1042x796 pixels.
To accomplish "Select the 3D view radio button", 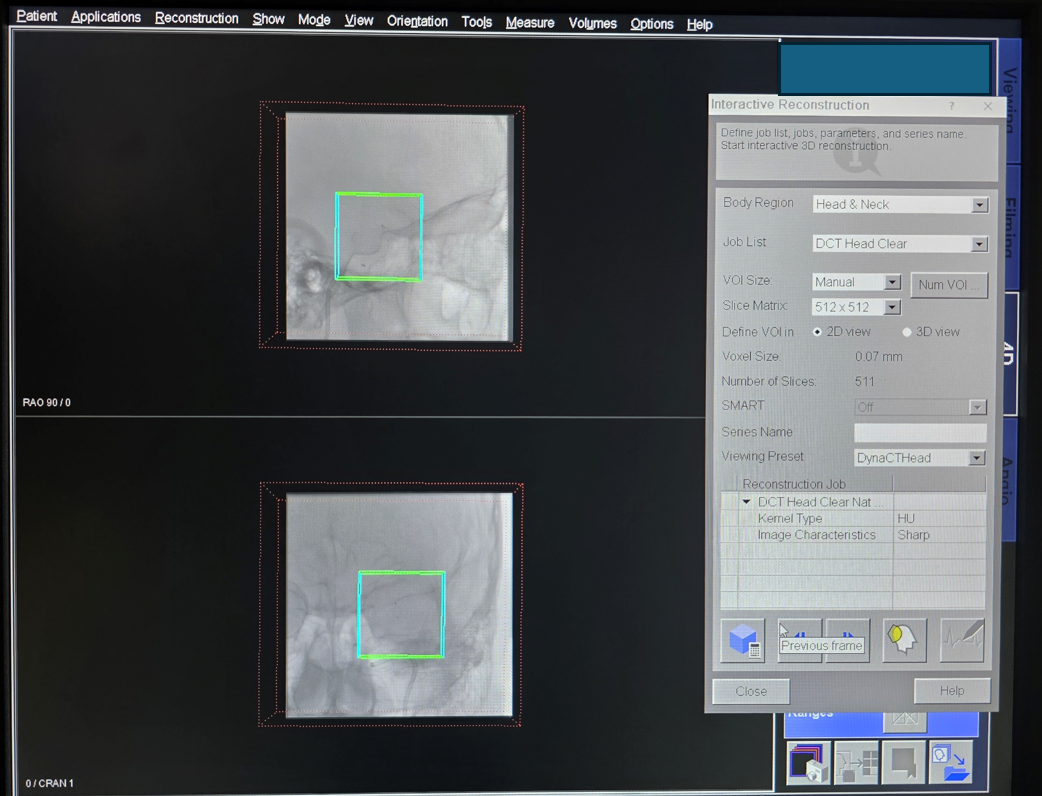I will (x=907, y=332).
